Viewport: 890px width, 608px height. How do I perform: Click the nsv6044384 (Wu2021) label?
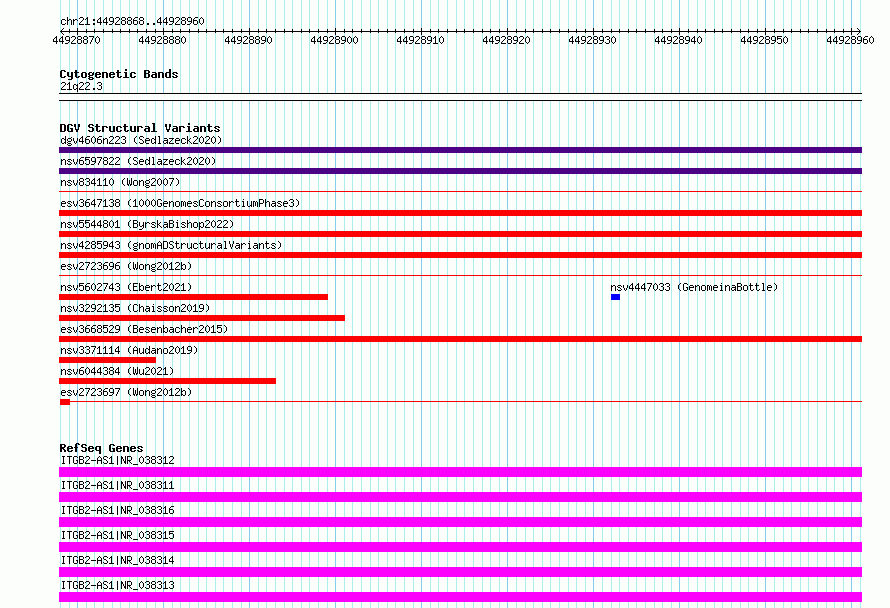coord(117,371)
